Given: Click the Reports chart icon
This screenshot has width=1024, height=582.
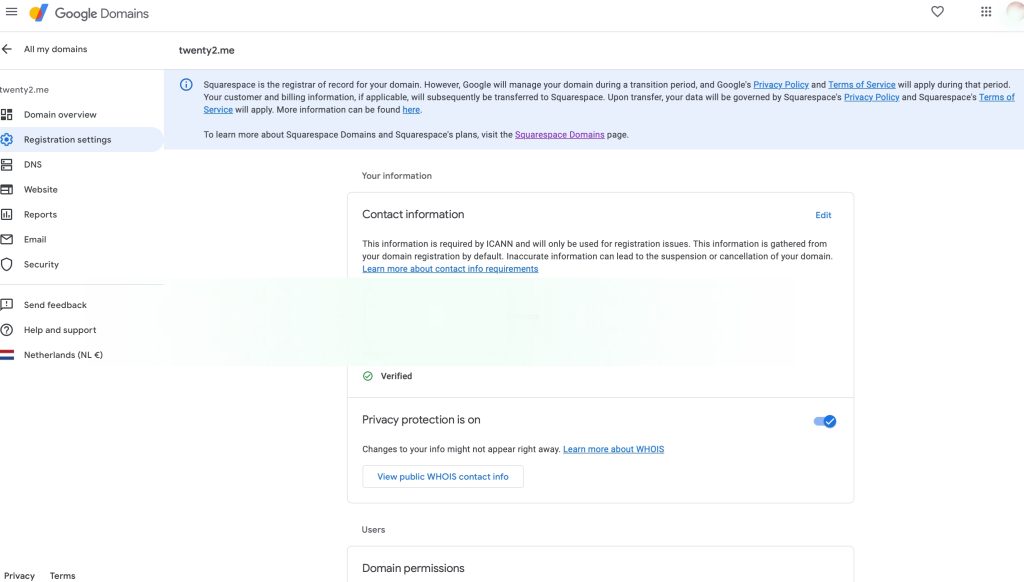Looking at the screenshot, I should pos(7,214).
